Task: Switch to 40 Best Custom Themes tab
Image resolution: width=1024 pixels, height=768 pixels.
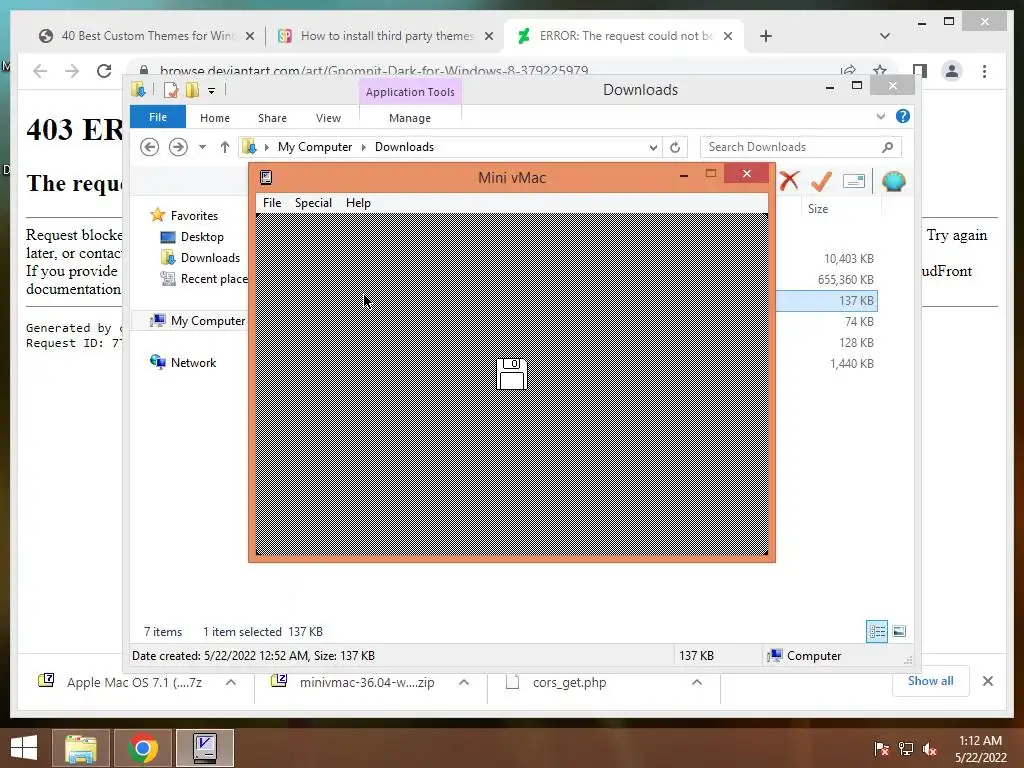Action: 148,36
